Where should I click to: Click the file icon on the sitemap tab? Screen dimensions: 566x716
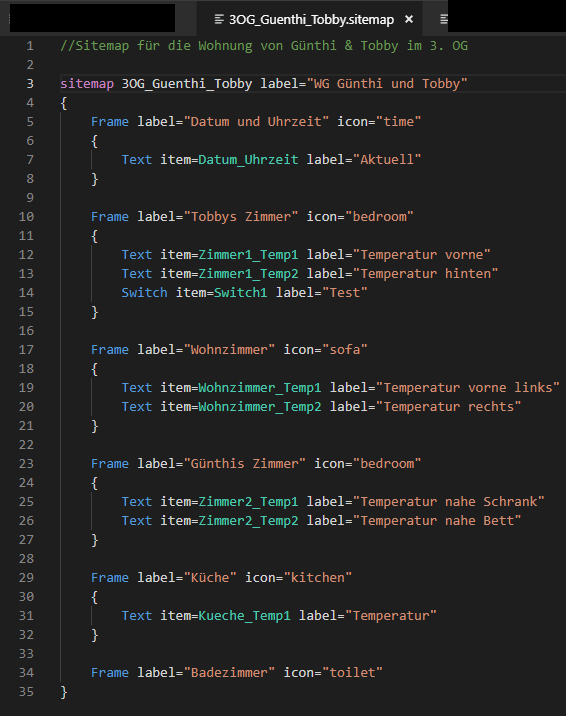point(219,19)
